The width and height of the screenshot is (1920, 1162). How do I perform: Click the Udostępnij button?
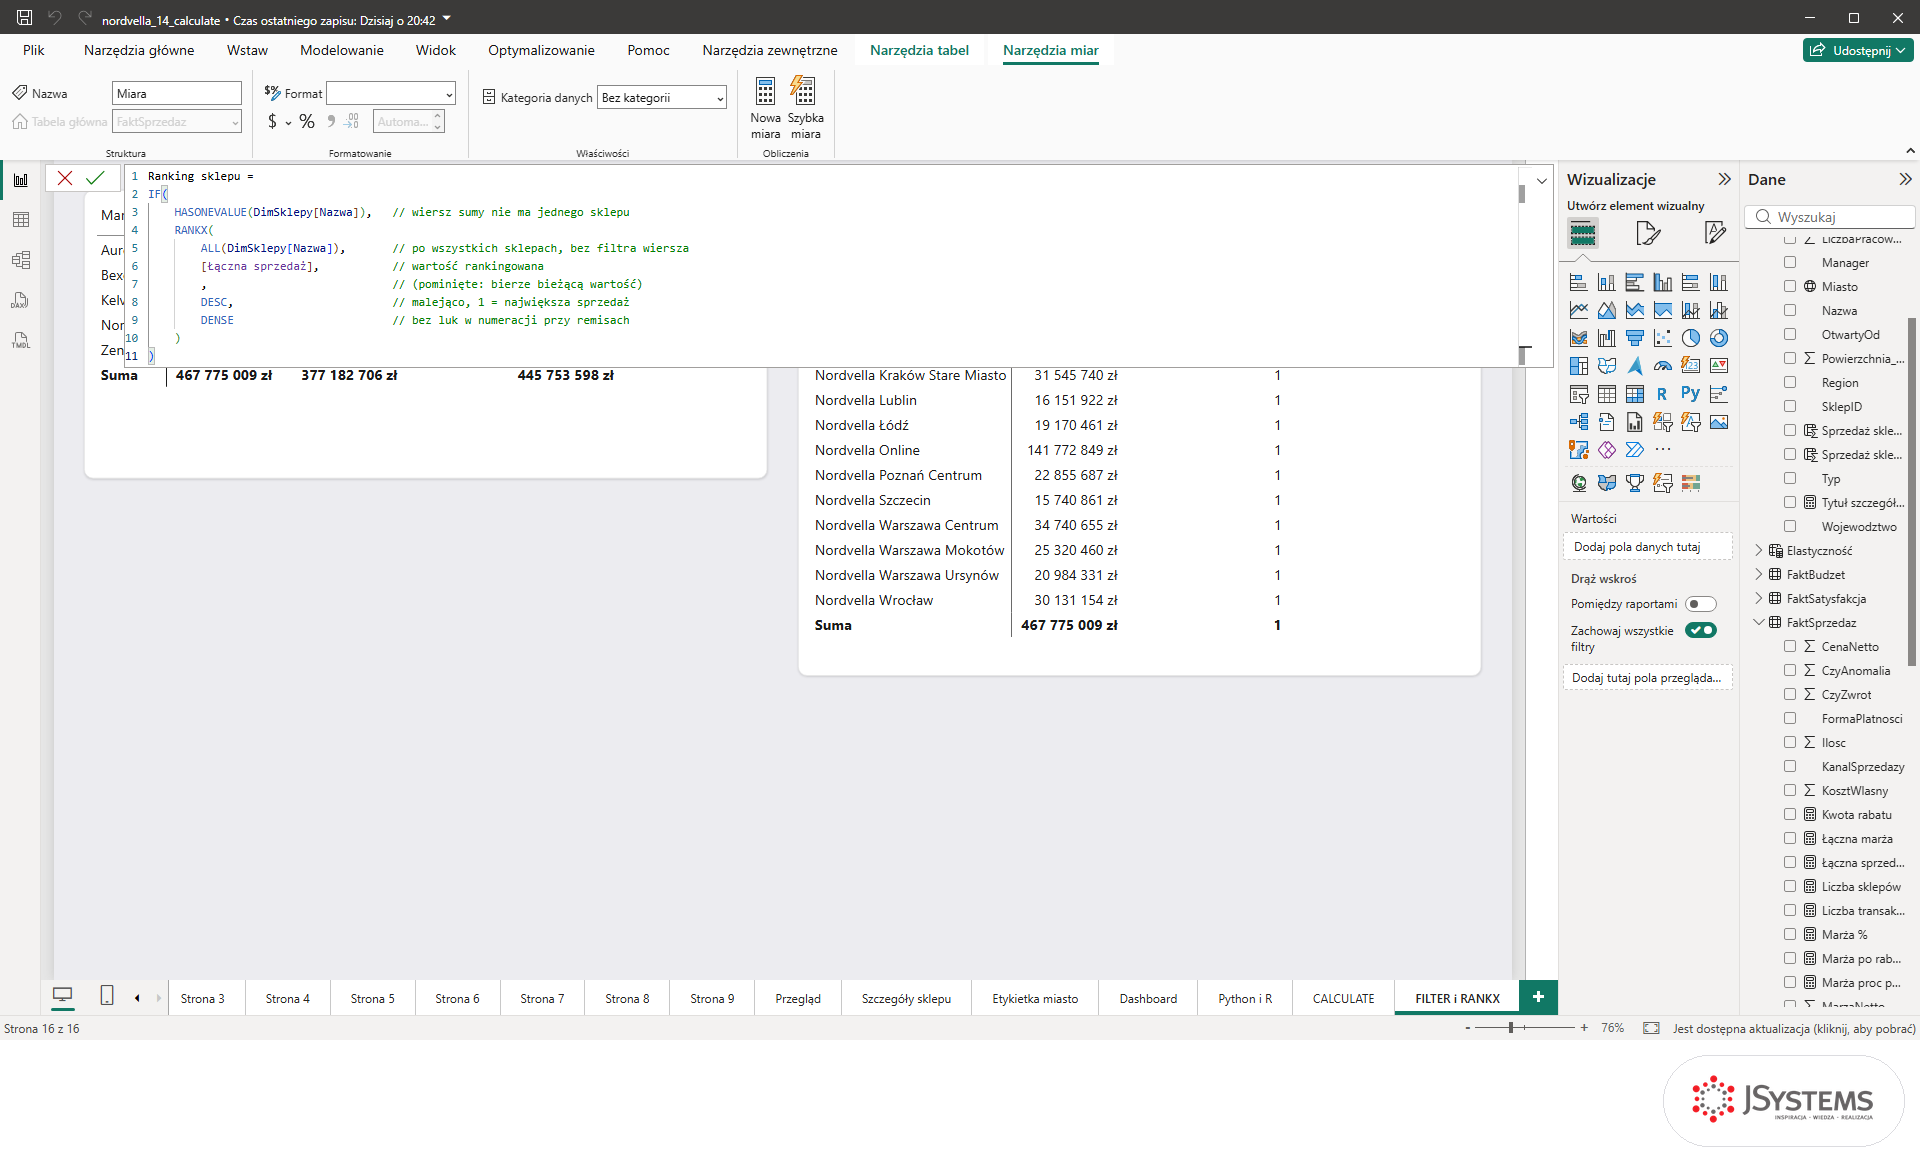pyautogui.click(x=1858, y=50)
